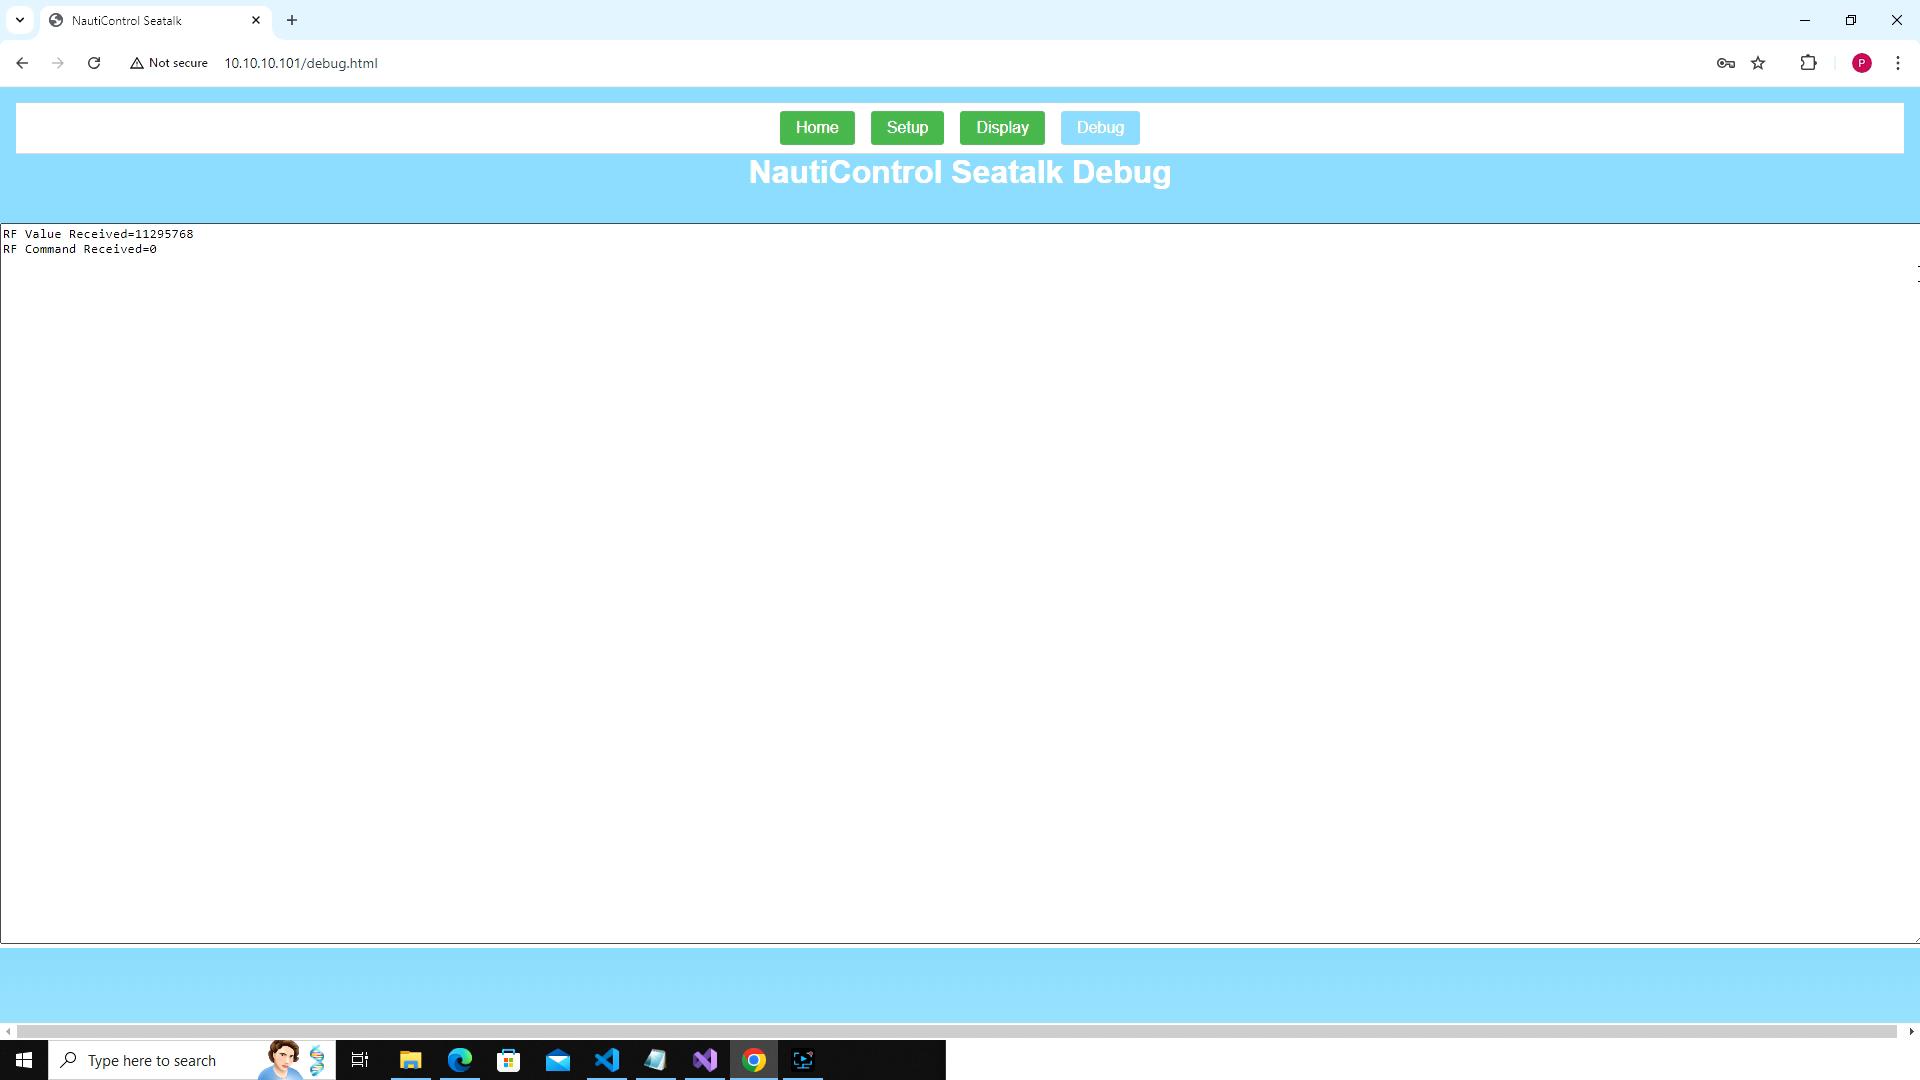This screenshot has height=1080, width=1920.
Task: Open Visual Studio Code from the taskbar
Action: 606,1060
